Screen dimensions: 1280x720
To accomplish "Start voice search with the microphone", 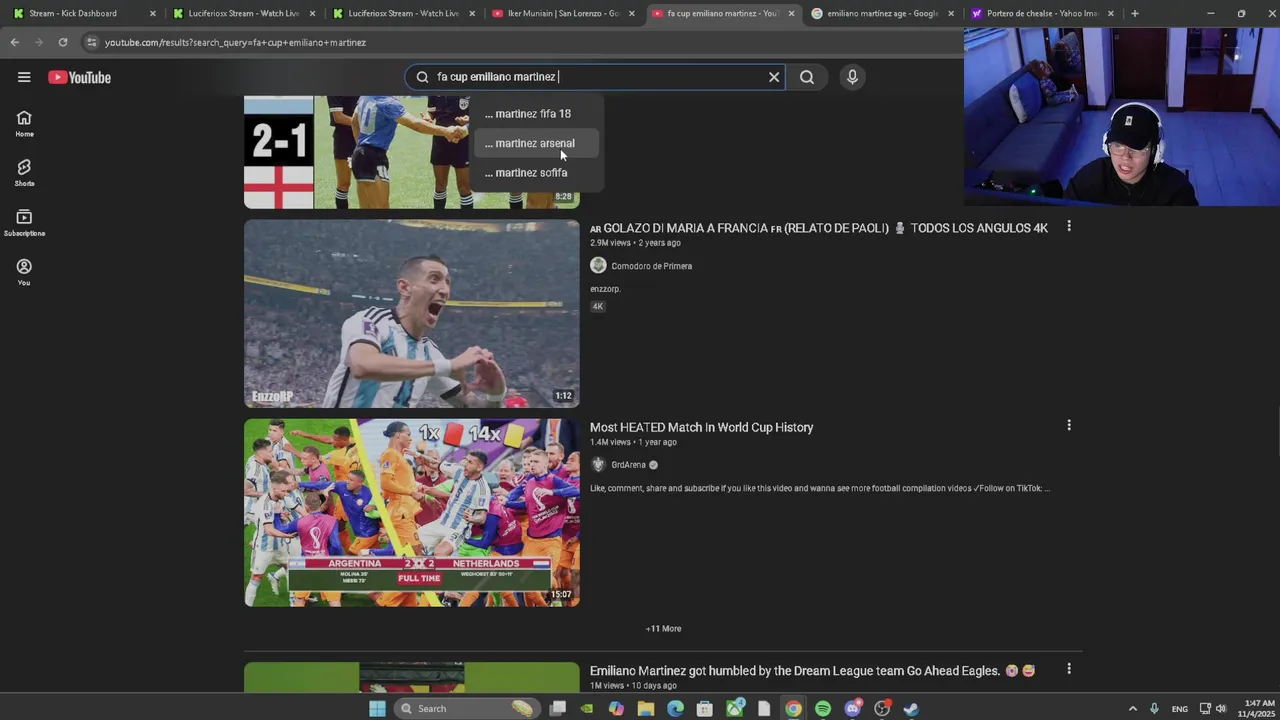I will pos(852,77).
